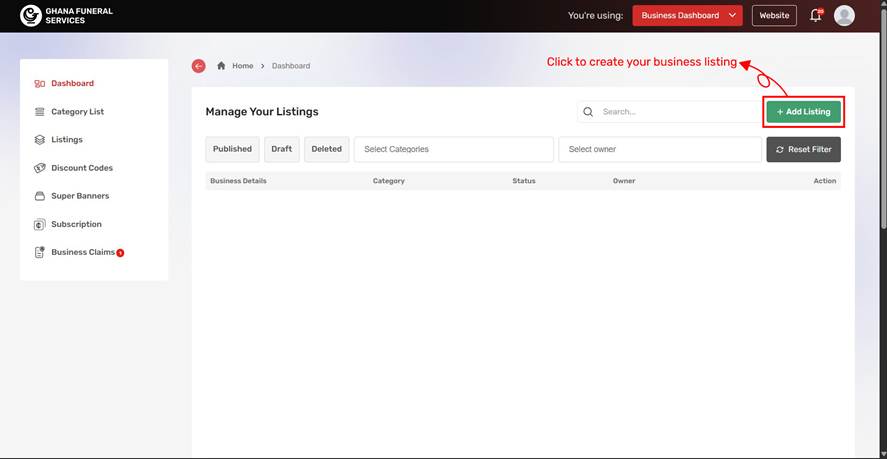
Task: Open Business Claims in the sidebar
Action: pyautogui.click(x=83, y=252)
